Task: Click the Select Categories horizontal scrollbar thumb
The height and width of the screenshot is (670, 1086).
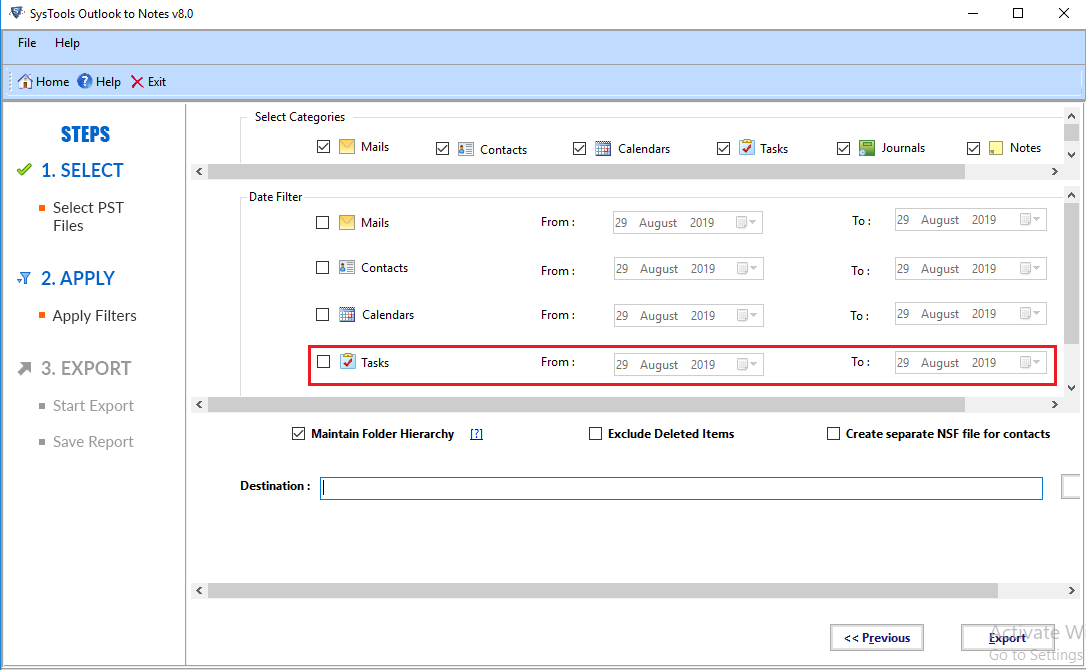Action: [586, 171]
